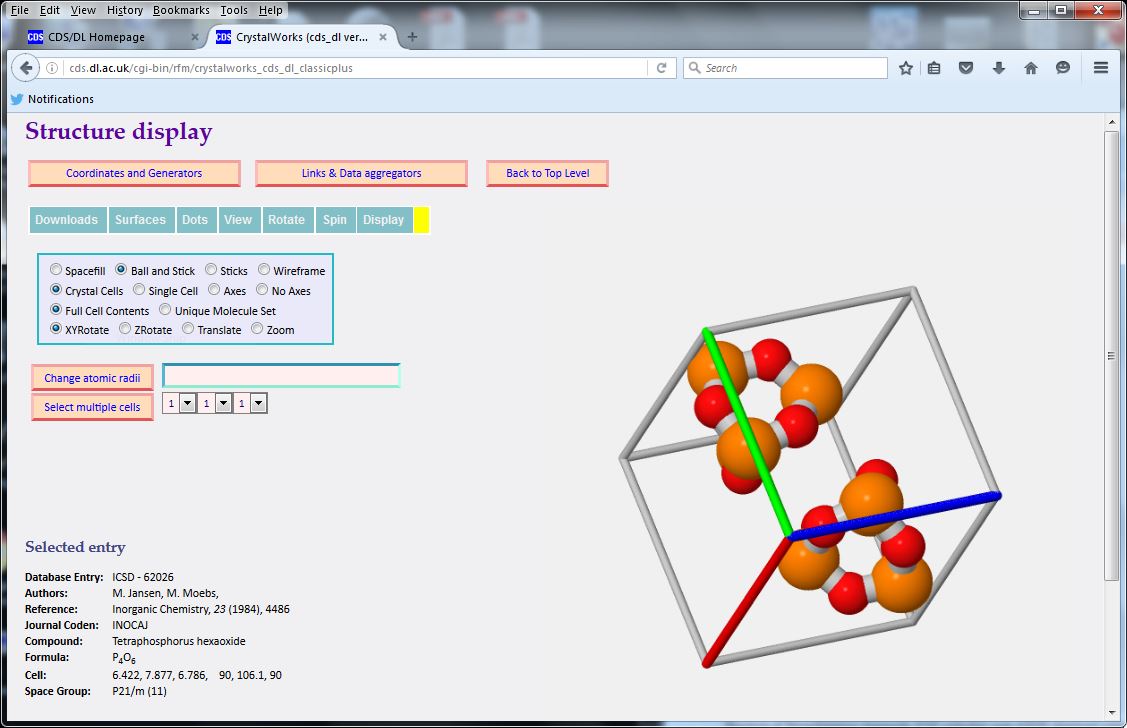Click the URL address bar
Screen dimensions: 1127x728
(356, 68)
